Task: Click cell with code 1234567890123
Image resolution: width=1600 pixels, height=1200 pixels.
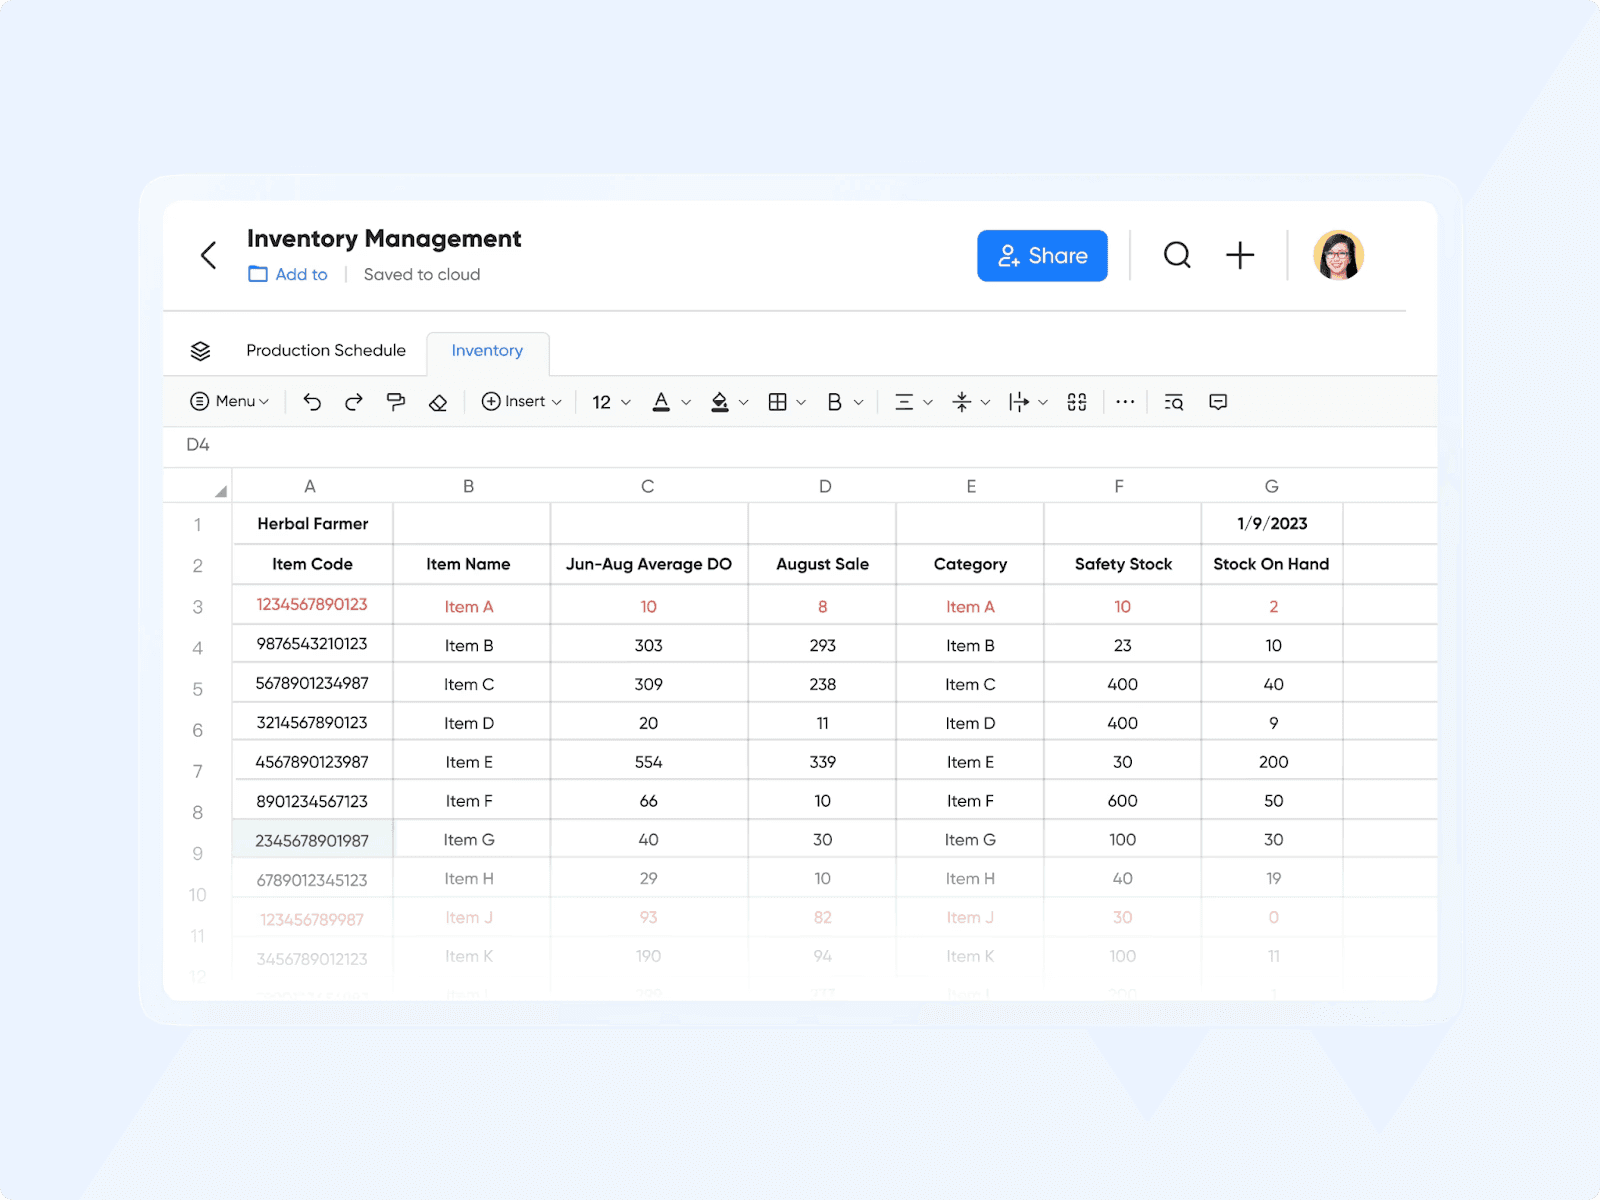Action: [313, 605]
